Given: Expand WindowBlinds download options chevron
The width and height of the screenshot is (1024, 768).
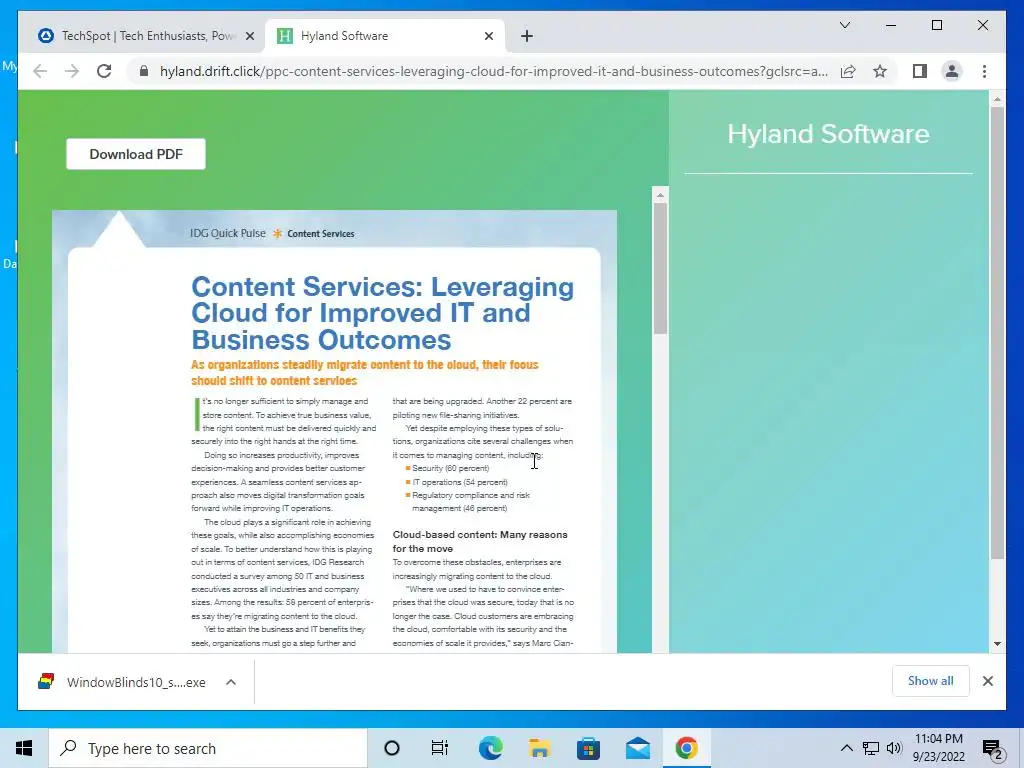Looking at the screenshot, I should pos(231,682).
